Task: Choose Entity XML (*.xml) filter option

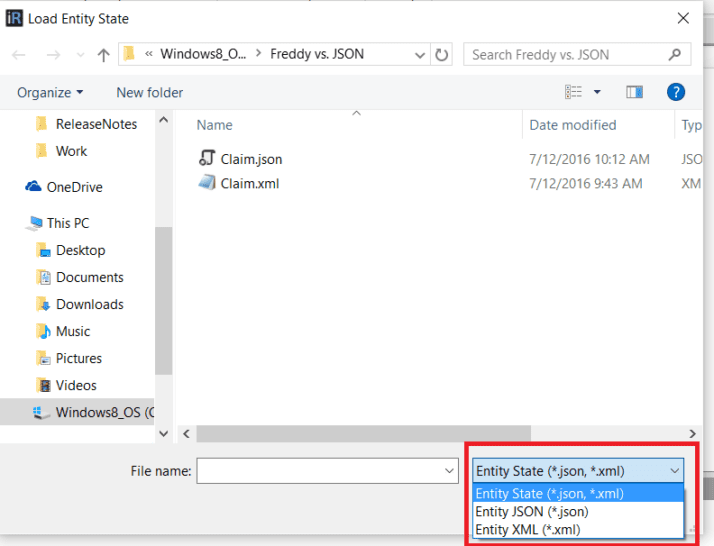Action: tap(527, 529)
